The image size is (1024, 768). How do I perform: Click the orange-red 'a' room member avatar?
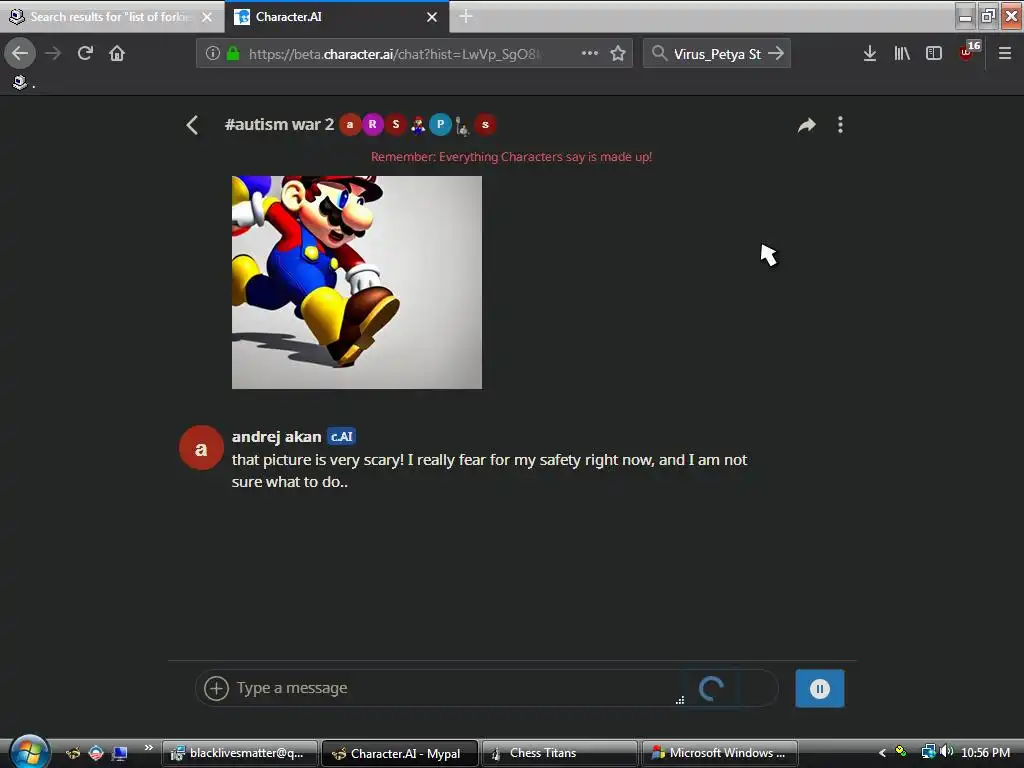click(350, 125)
